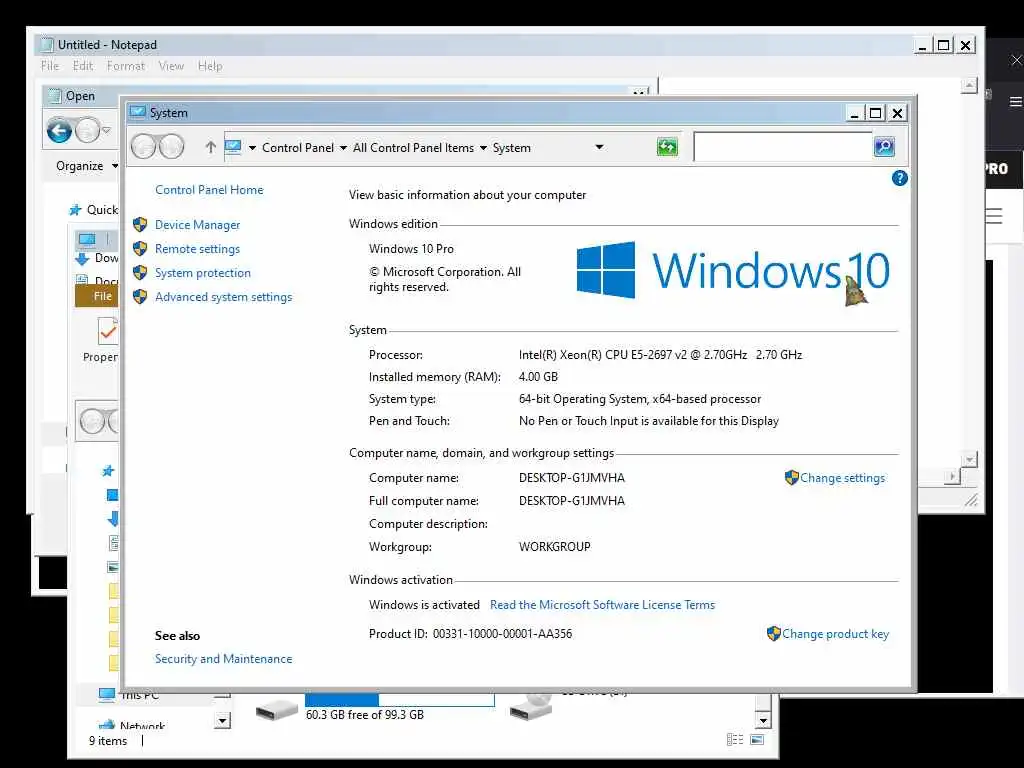Viewport: 1024px width, 768px height.
Task: Click the shield icon beside Remote settings
Action: pos(140,249)
